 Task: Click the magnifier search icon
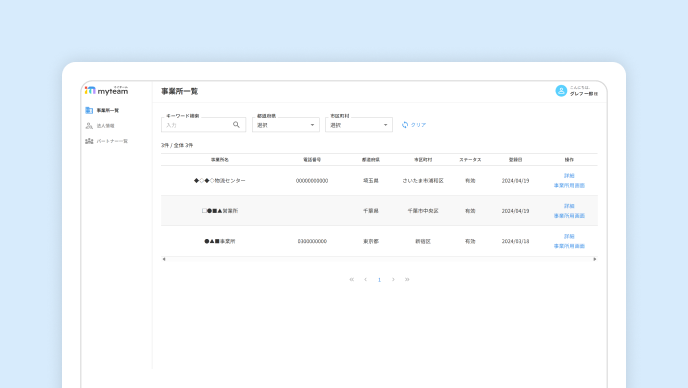(x=236, y=125)
